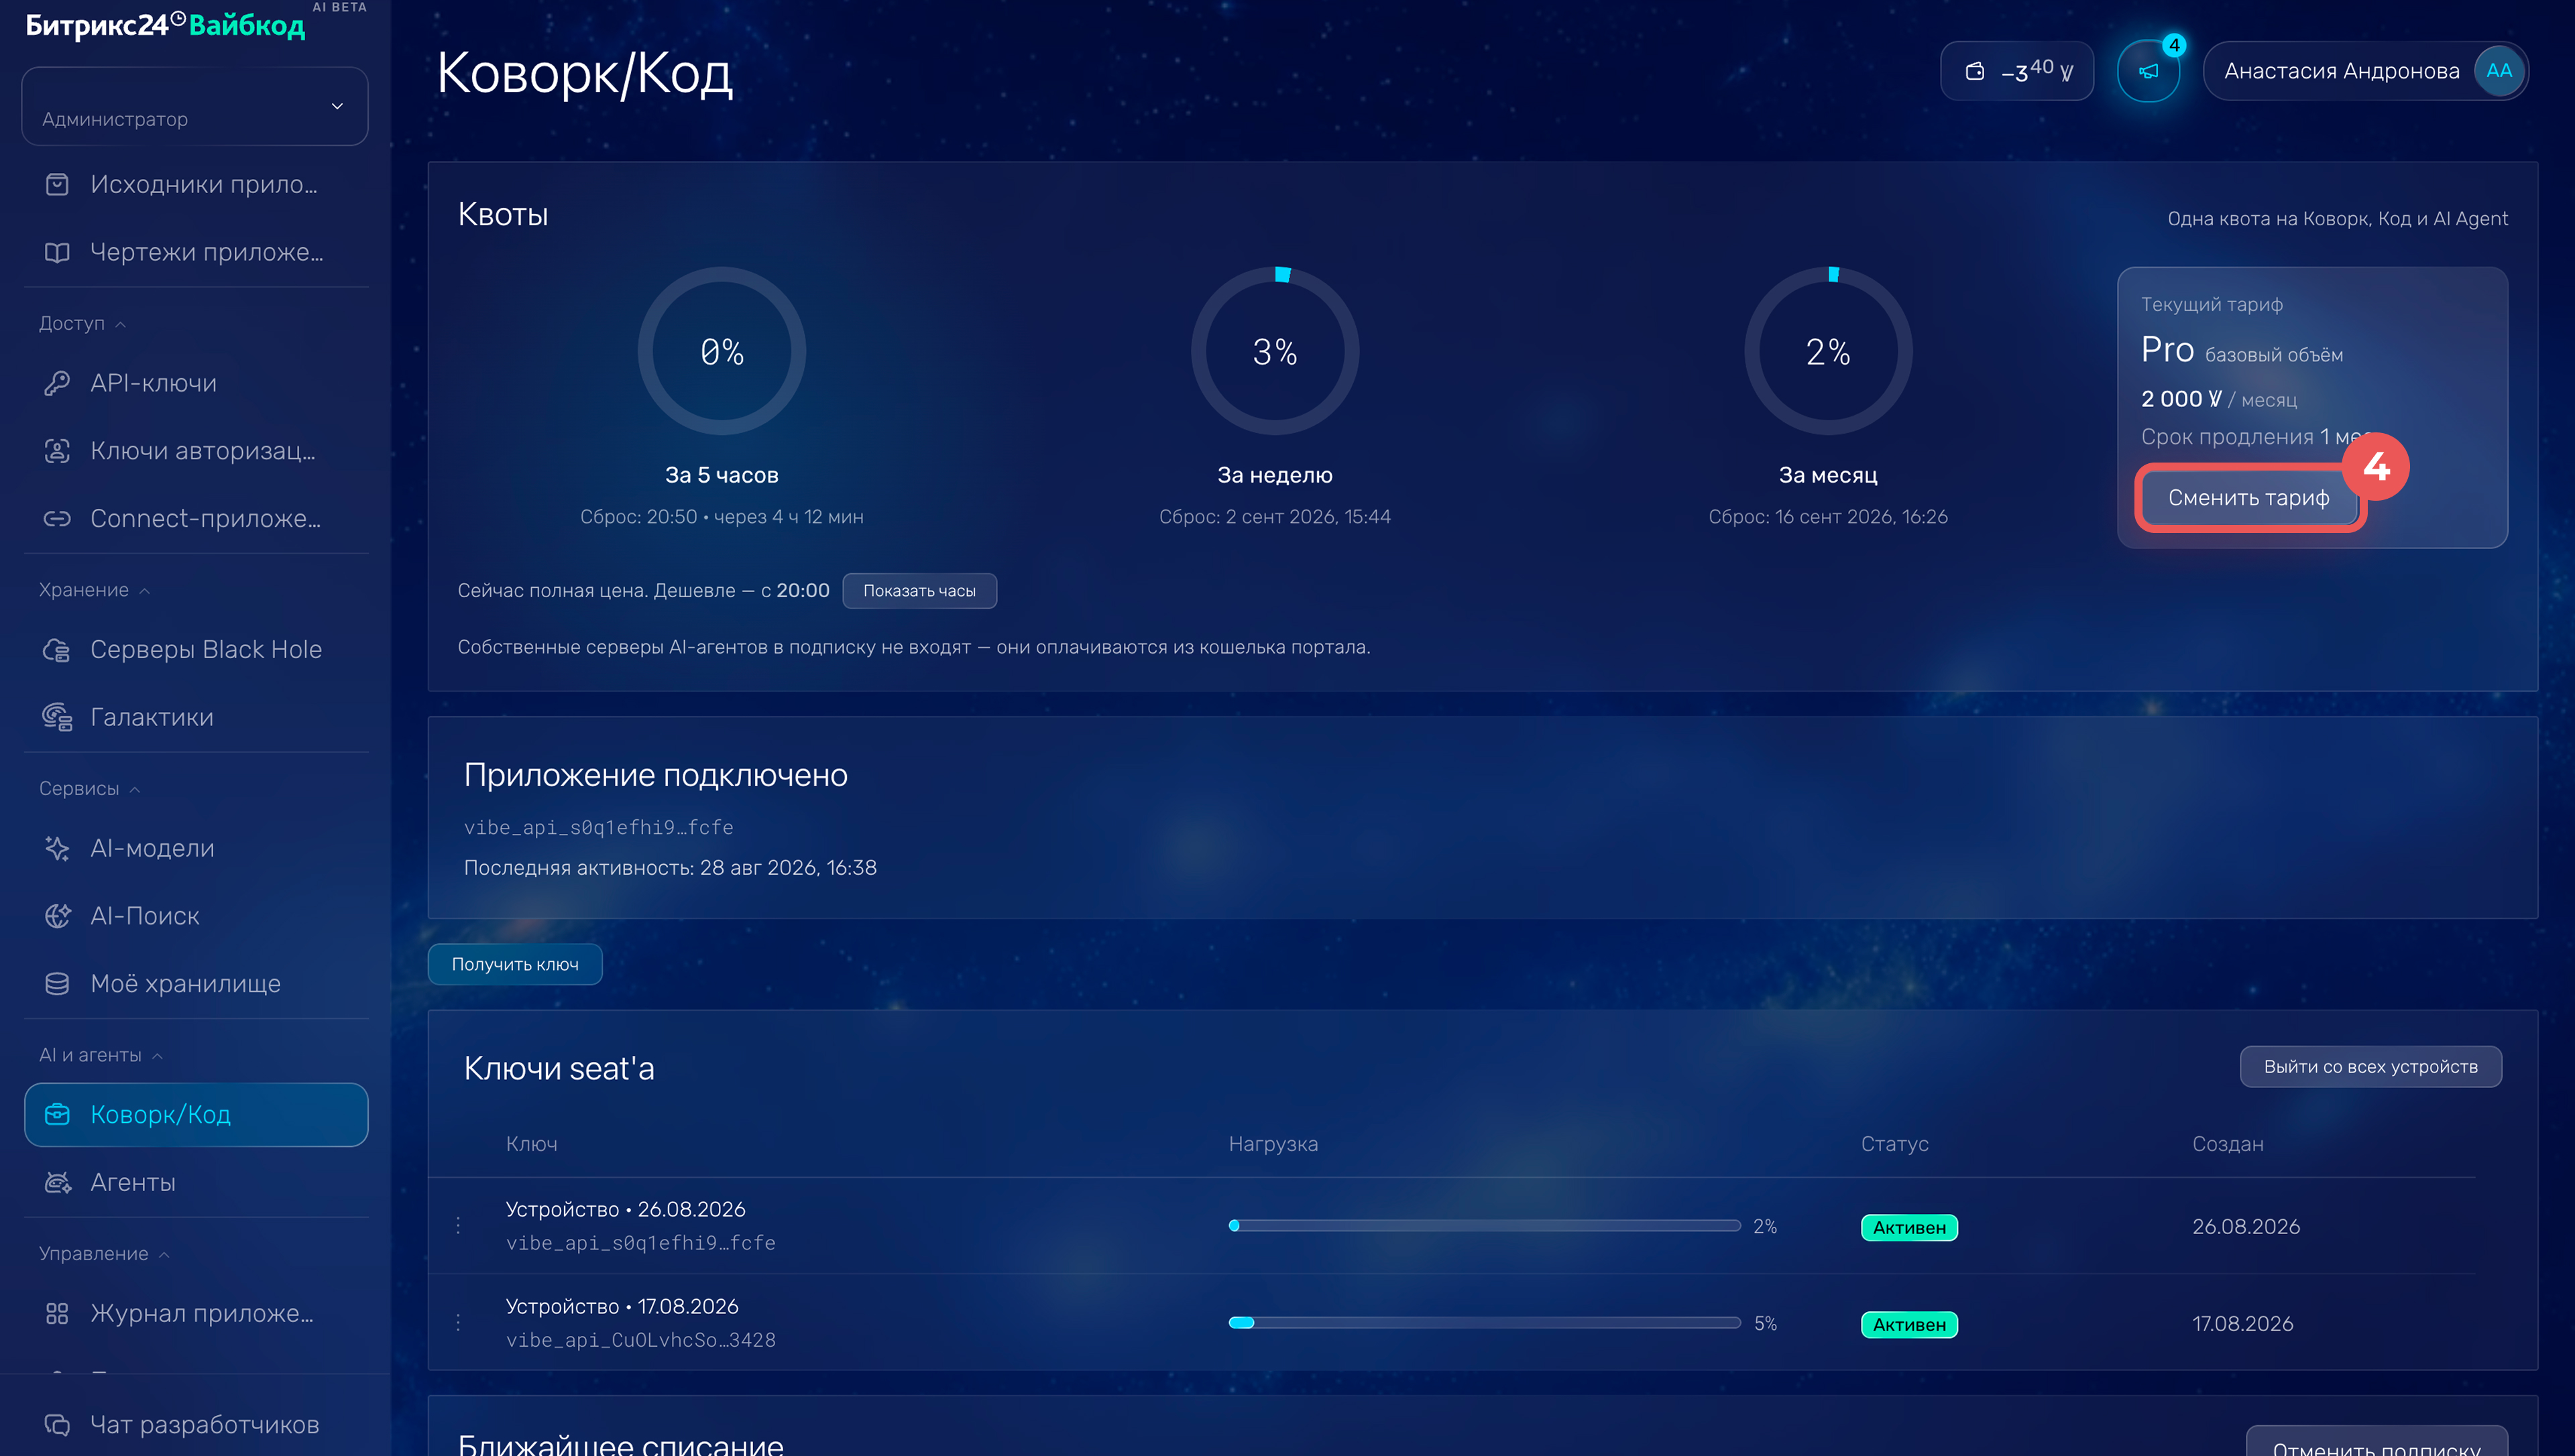Click the Исходники приложений box icon
Image resolution: width=2575 pixels, height=1456 pixels.
tap(57, 184)
